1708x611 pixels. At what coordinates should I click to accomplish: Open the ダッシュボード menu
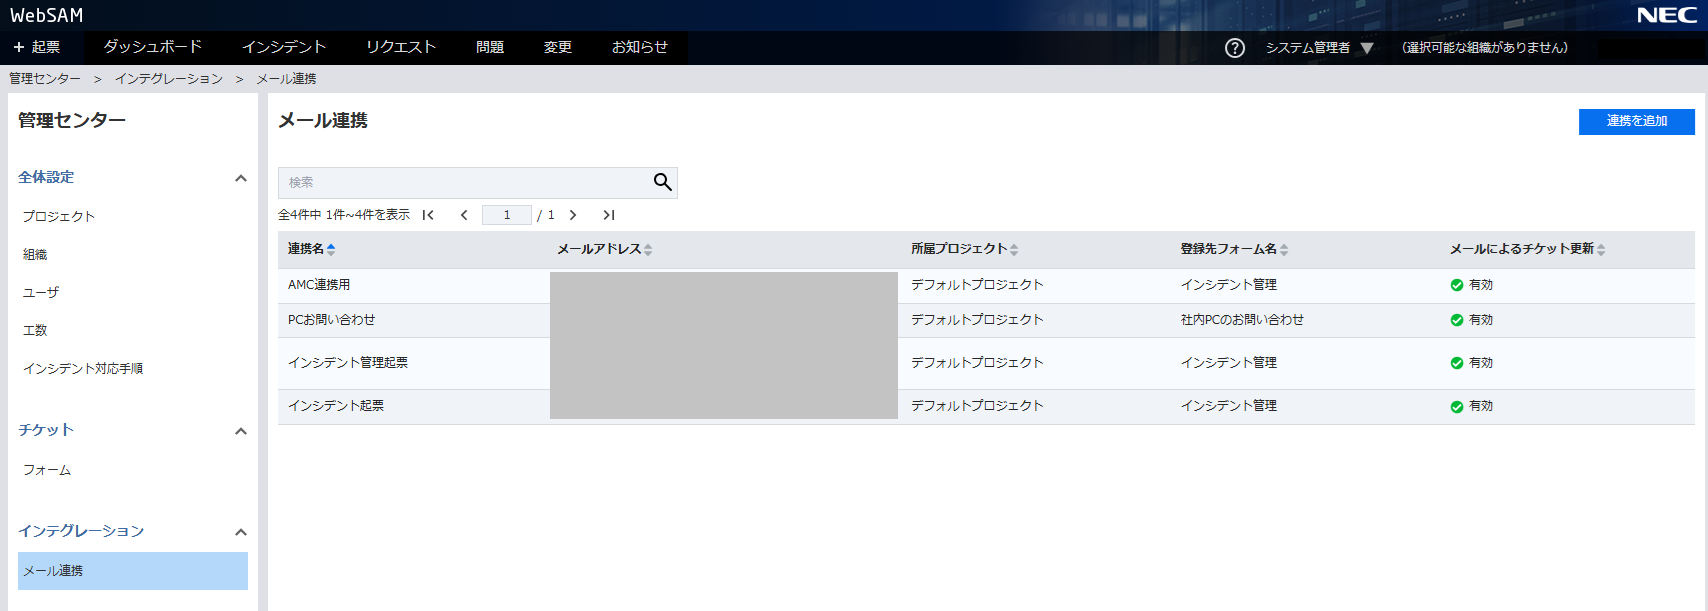point(152,47)
